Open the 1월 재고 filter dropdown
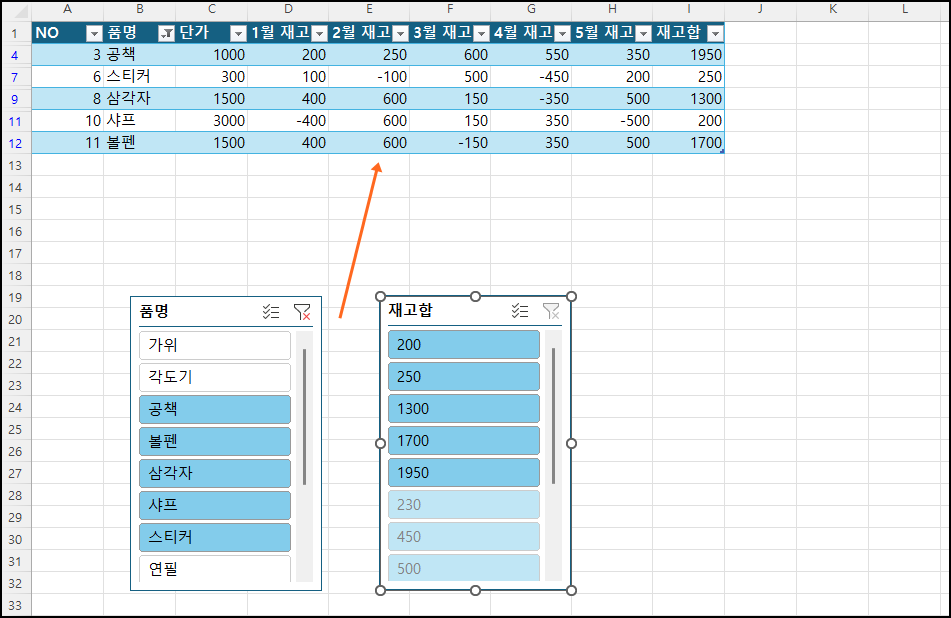Screen dimensions: 951x618 320,33
